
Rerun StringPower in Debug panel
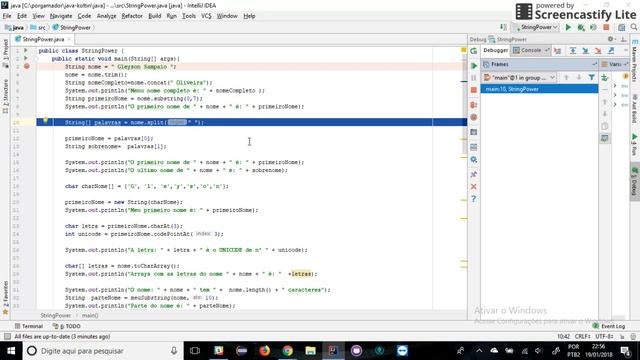473,51
